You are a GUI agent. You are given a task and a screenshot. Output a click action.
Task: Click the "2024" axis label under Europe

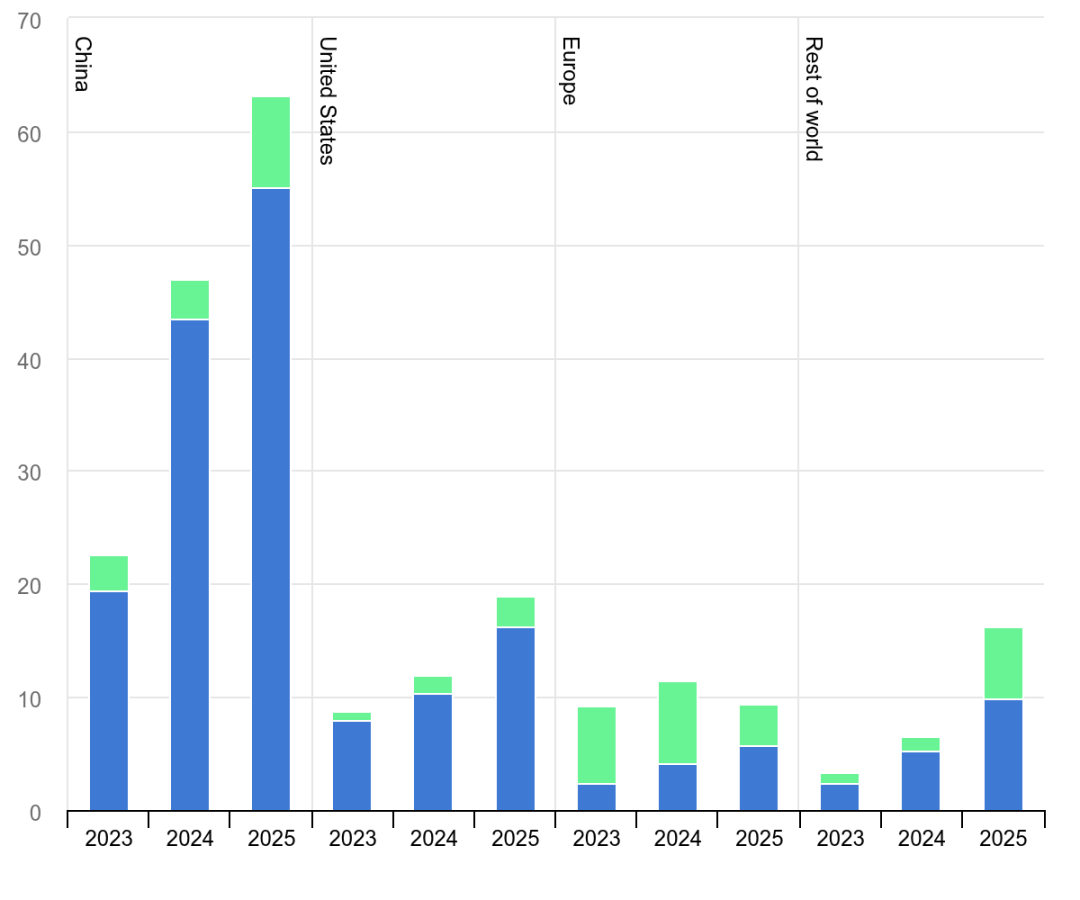tap(678, 839)
